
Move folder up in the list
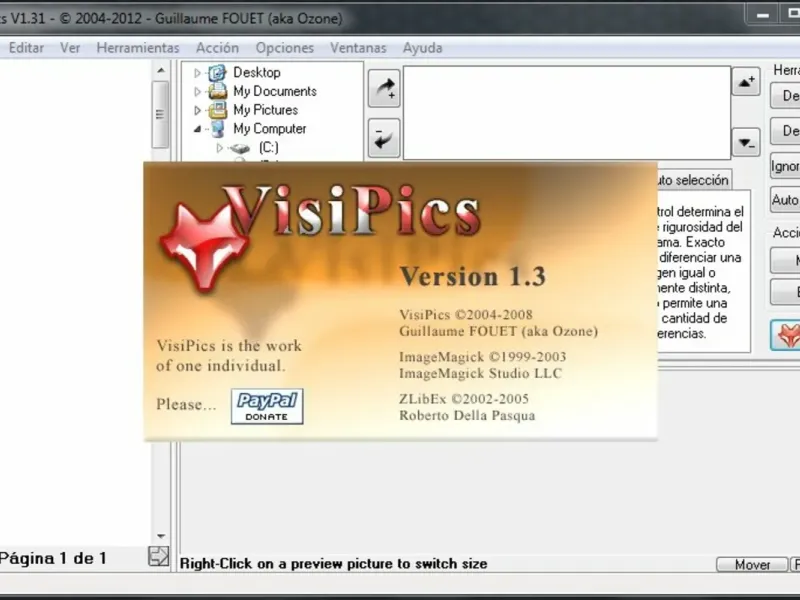(746, 81)
